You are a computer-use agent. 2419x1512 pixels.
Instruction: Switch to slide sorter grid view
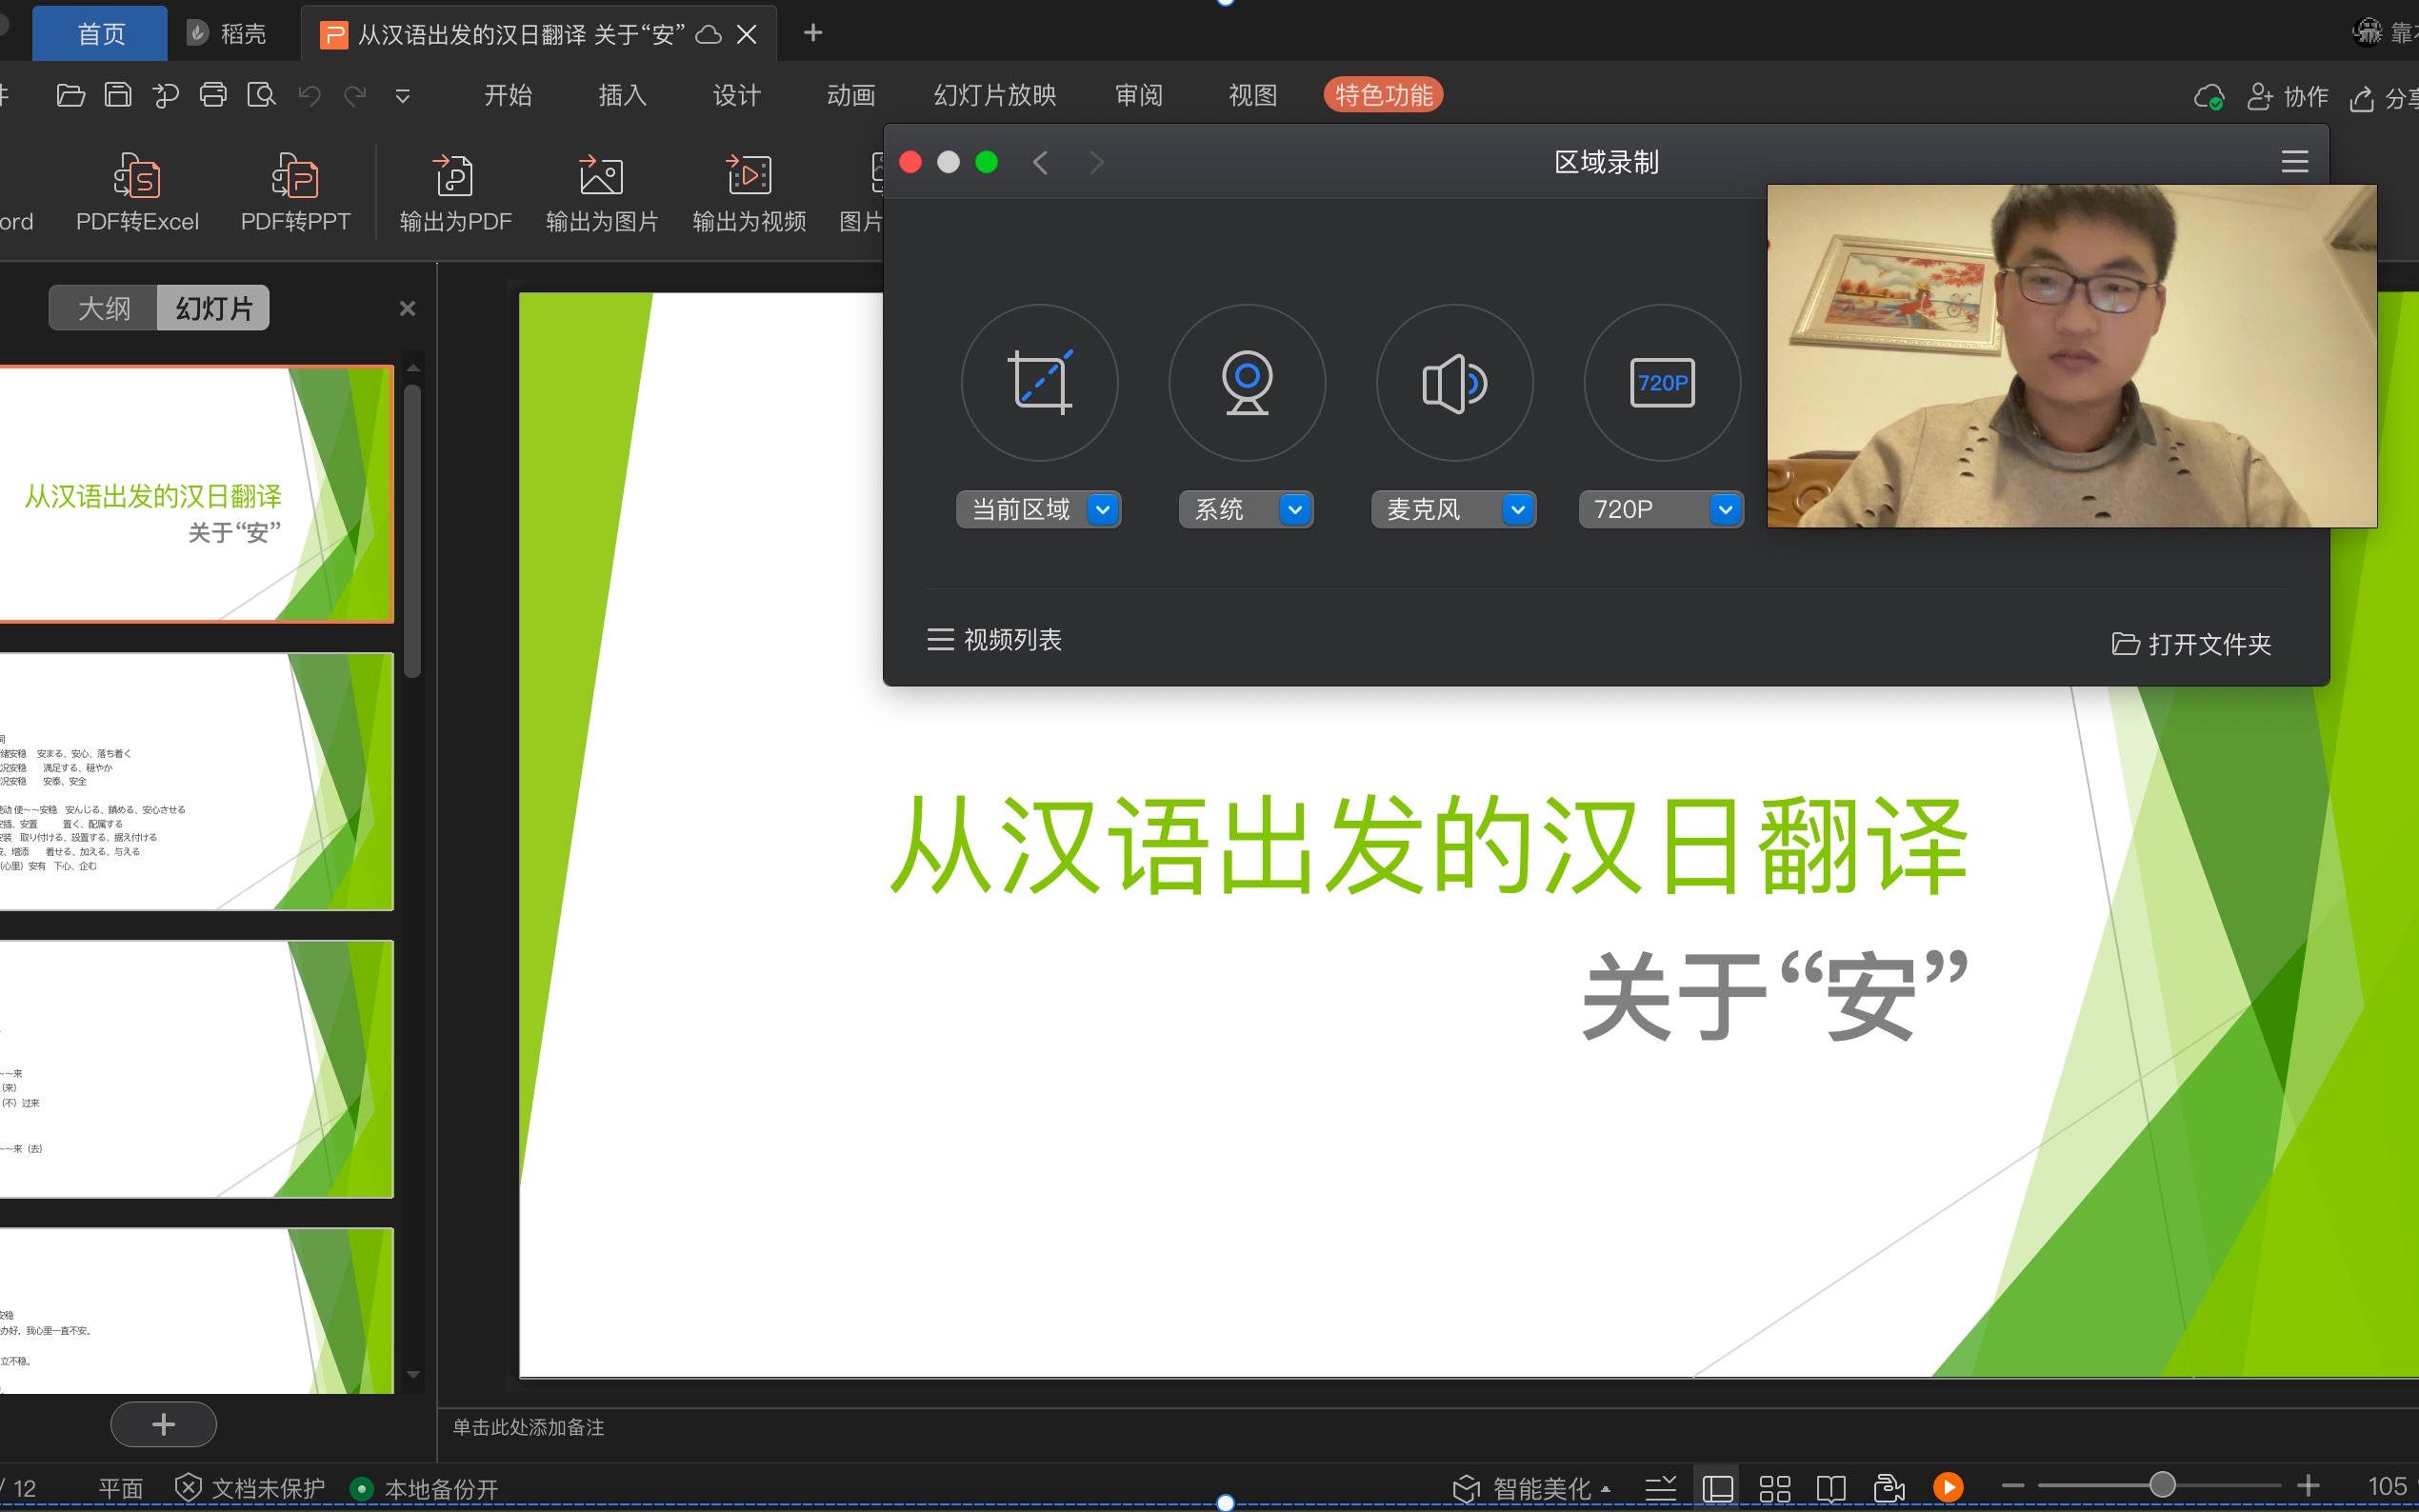coord(1774,1488)
